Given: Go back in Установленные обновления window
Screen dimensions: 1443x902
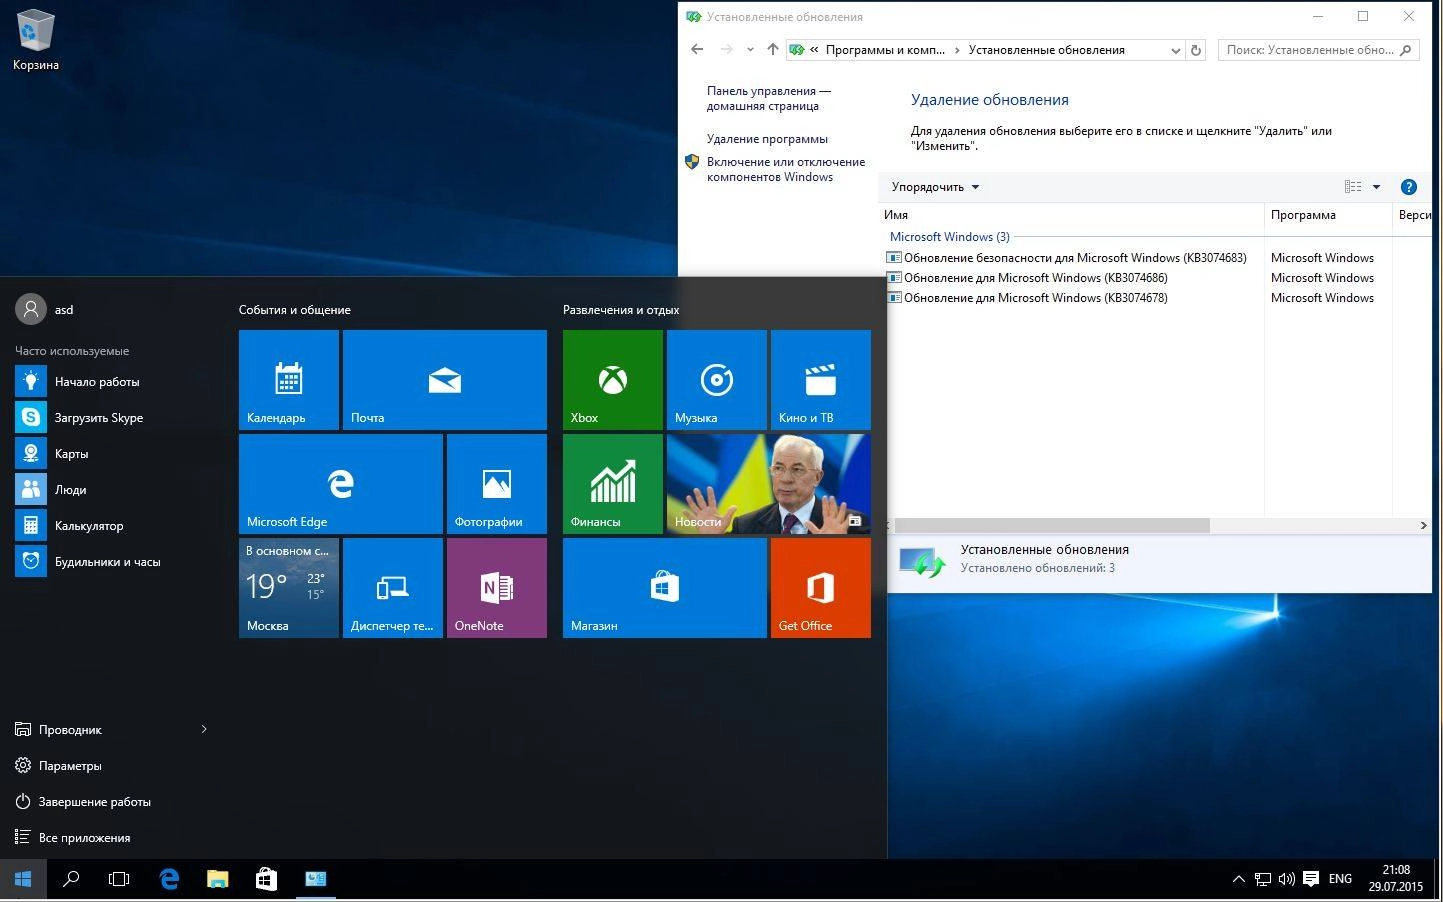Looking at the screenshot, I should [697, 49].
